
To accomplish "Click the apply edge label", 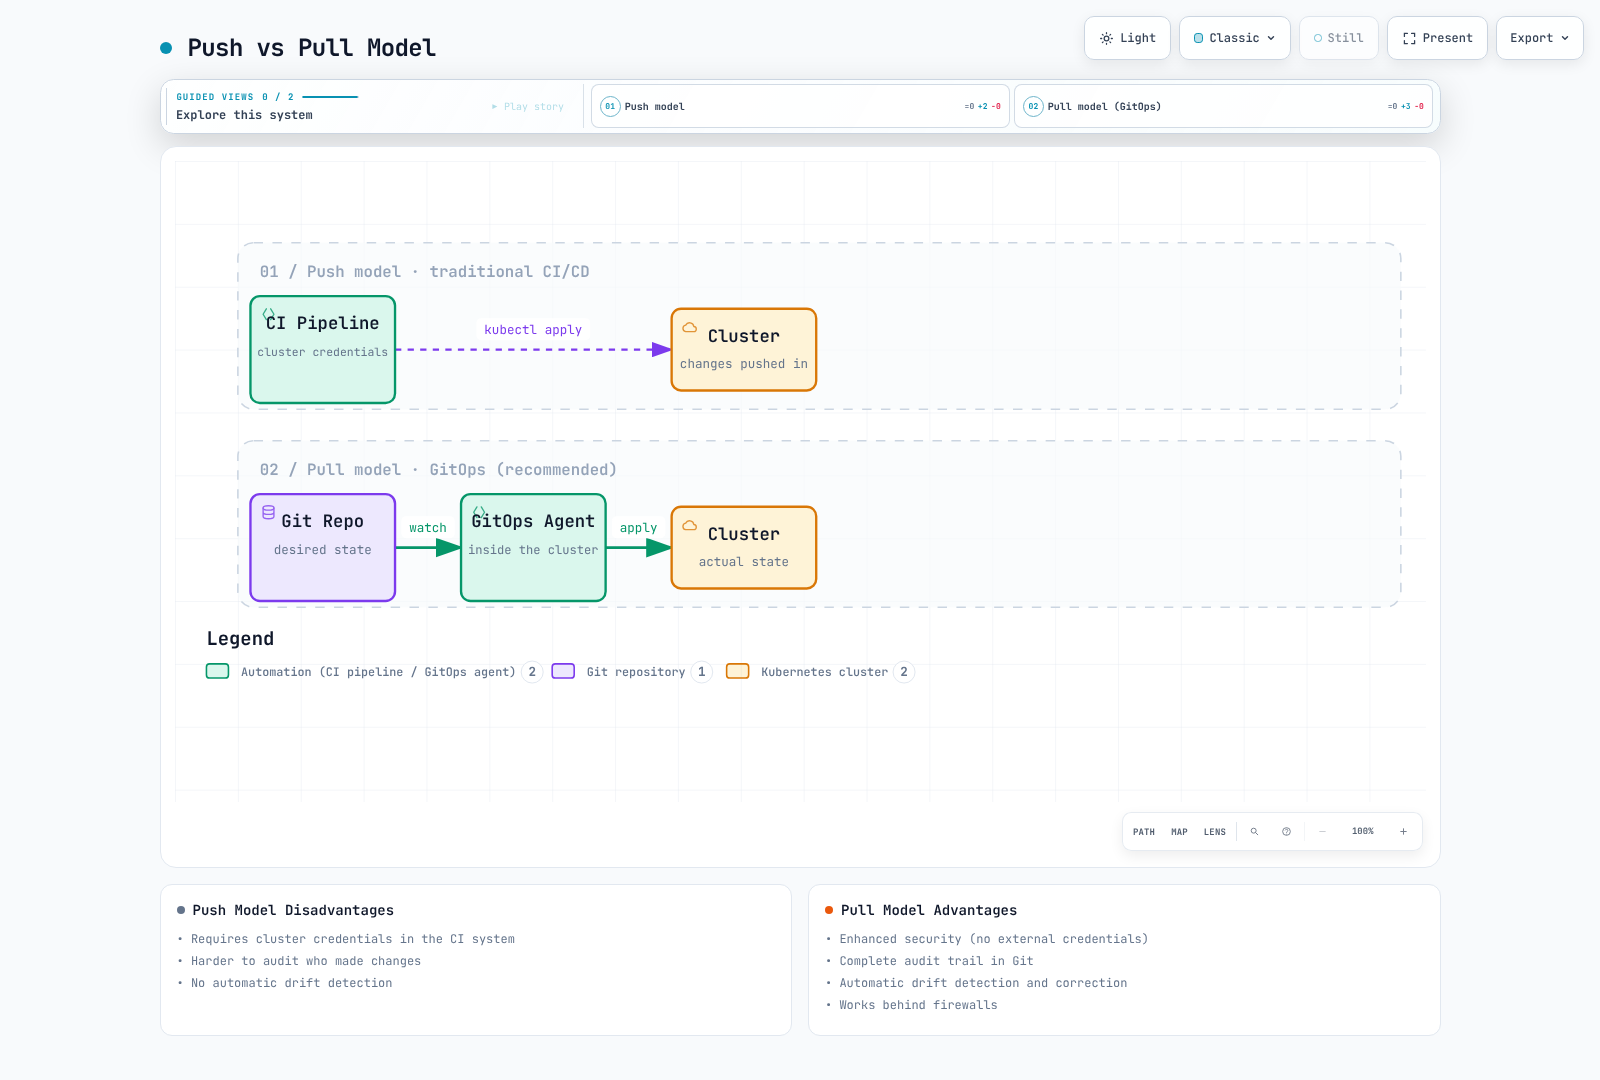I will pos(638,528).
